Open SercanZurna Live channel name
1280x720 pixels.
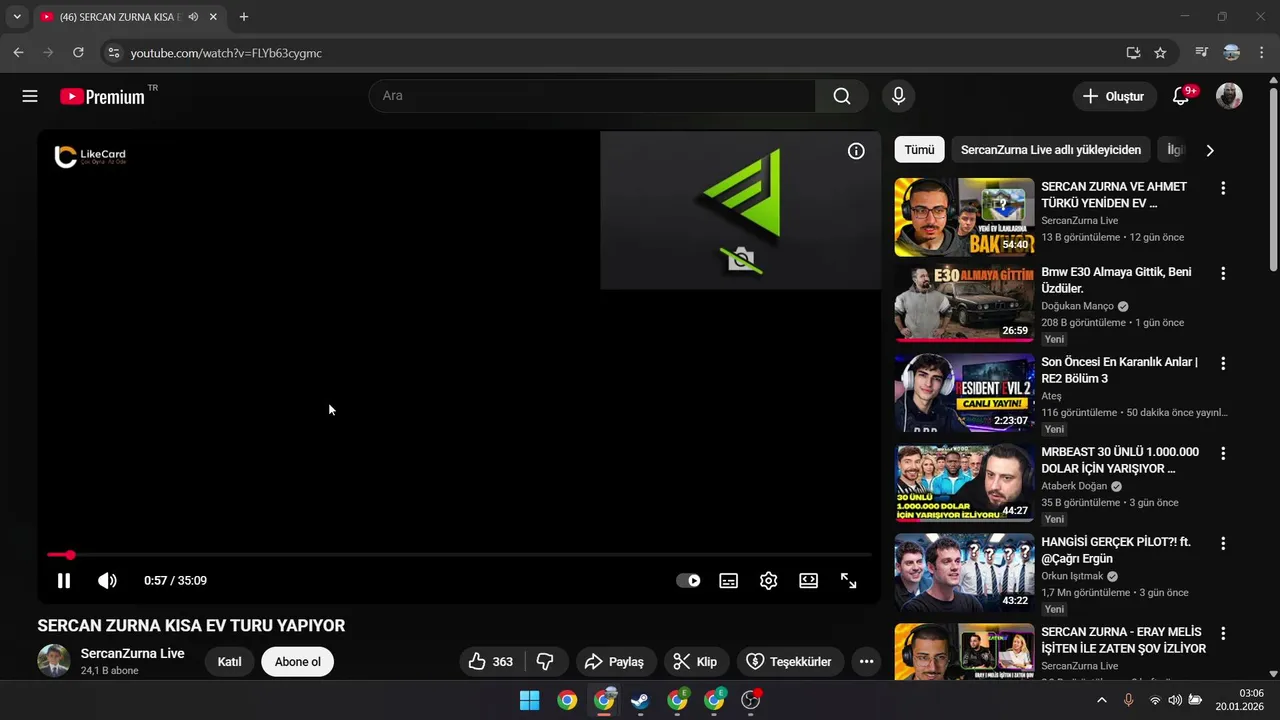[132, 653]
